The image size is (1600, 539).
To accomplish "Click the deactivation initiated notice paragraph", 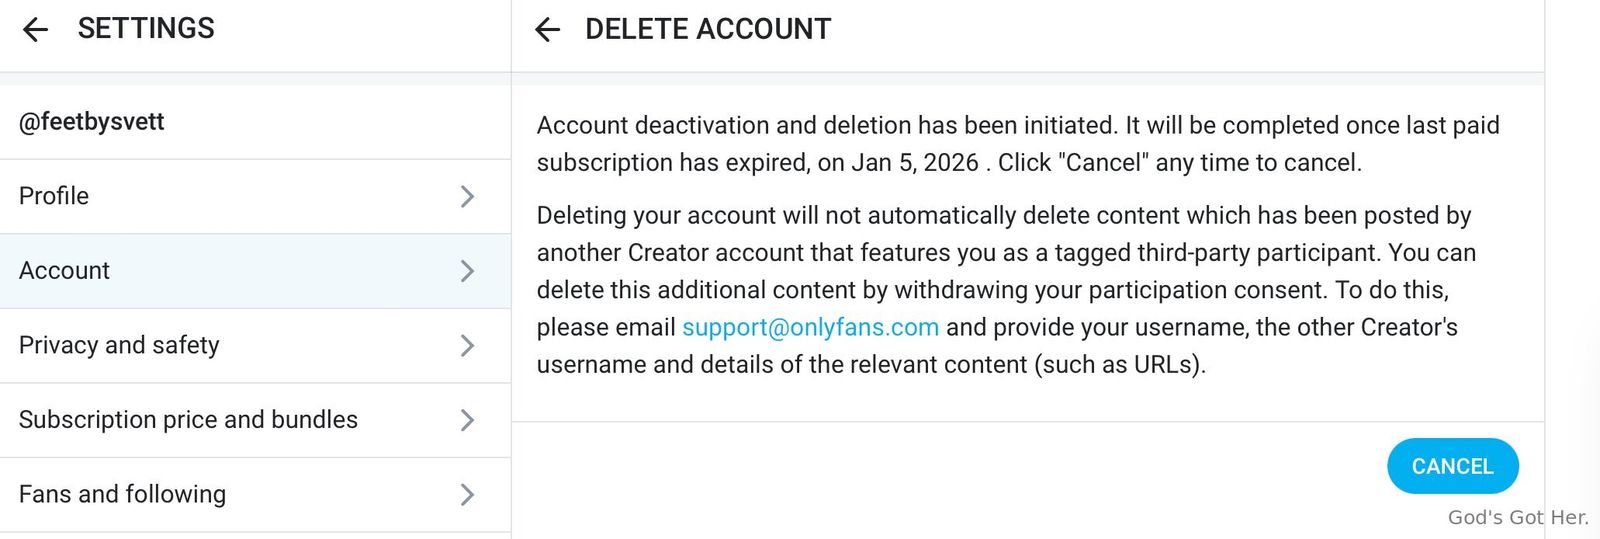I will tap(1018, 144).
